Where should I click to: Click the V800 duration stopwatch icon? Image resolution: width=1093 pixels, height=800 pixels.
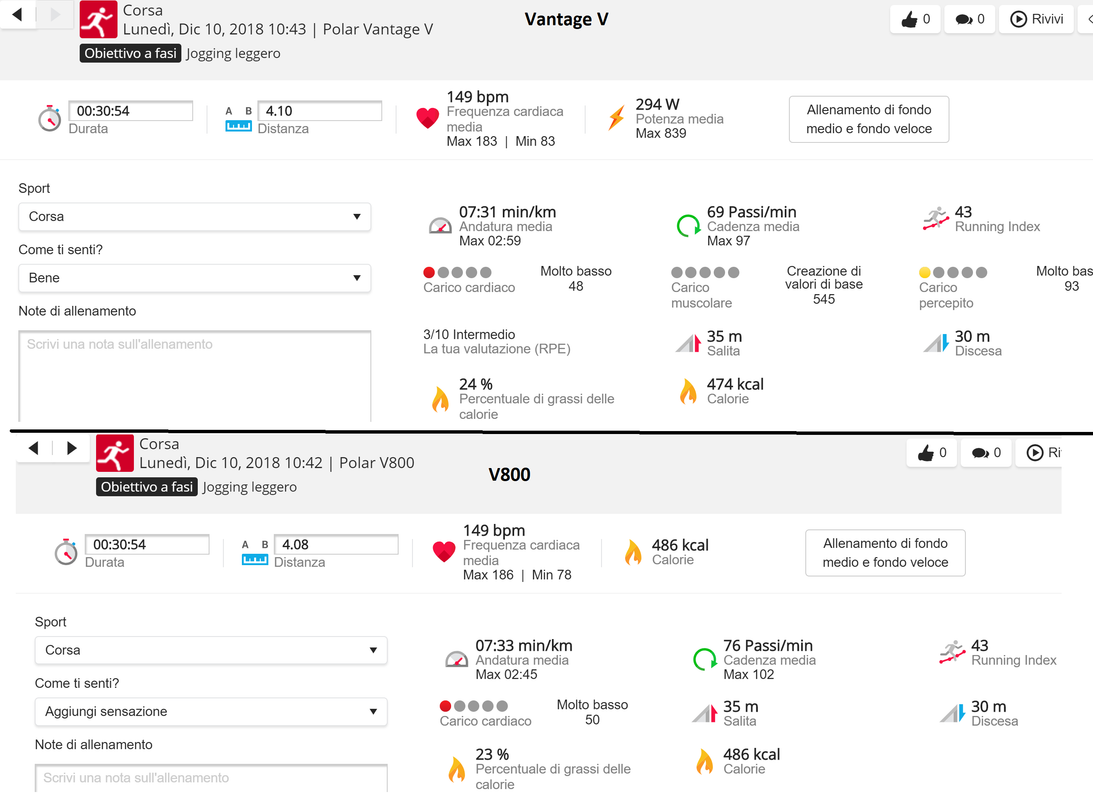66,552
